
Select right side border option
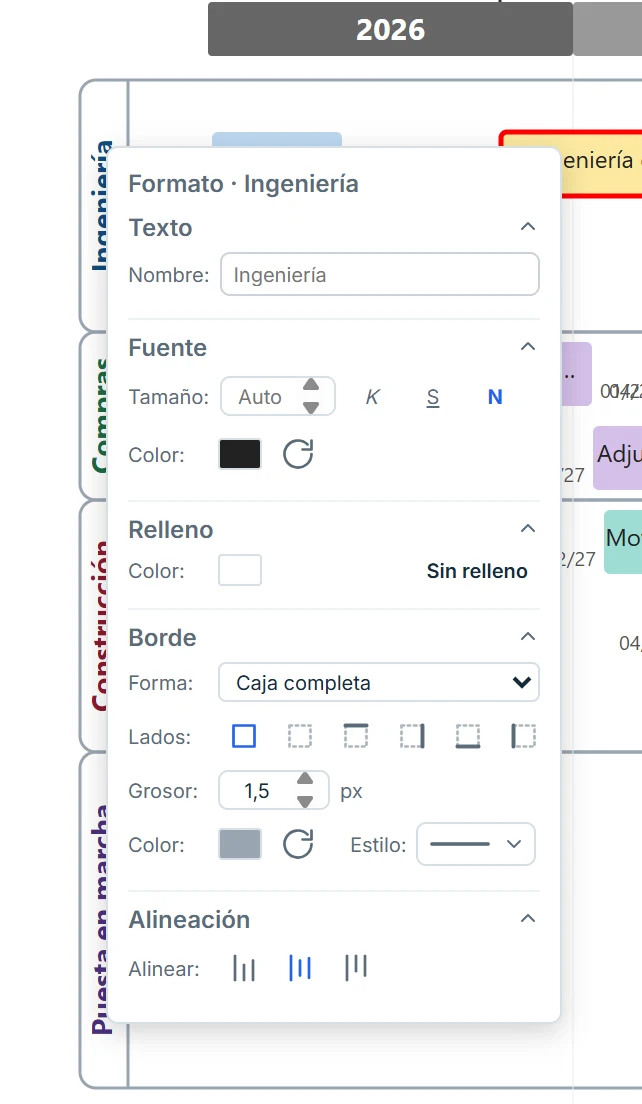coord(412,736)
